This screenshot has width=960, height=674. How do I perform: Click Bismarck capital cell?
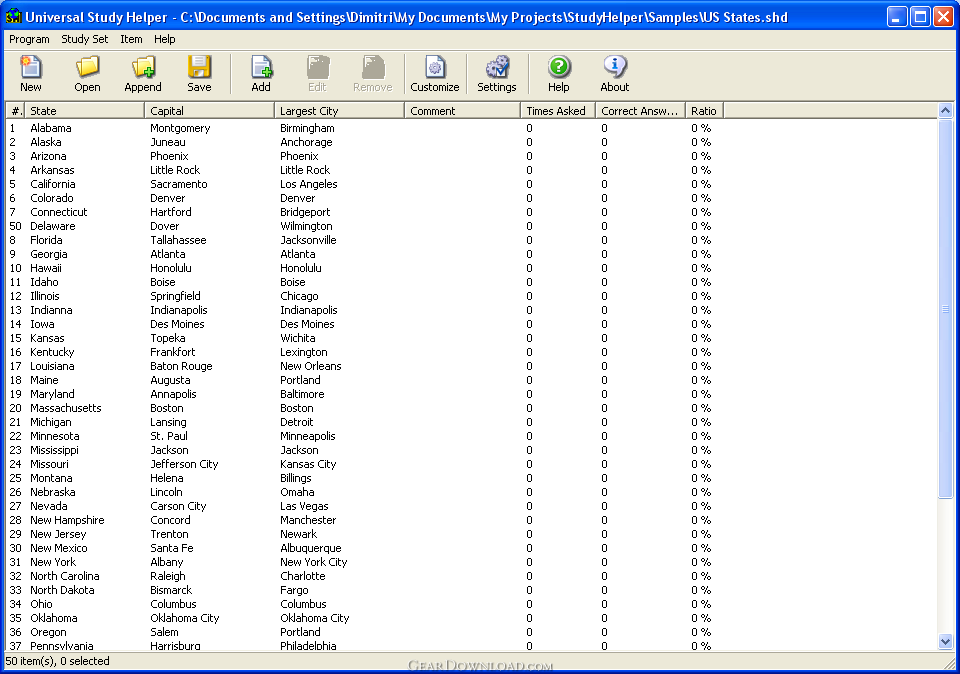pyautogui.click(x=171, y=590)
